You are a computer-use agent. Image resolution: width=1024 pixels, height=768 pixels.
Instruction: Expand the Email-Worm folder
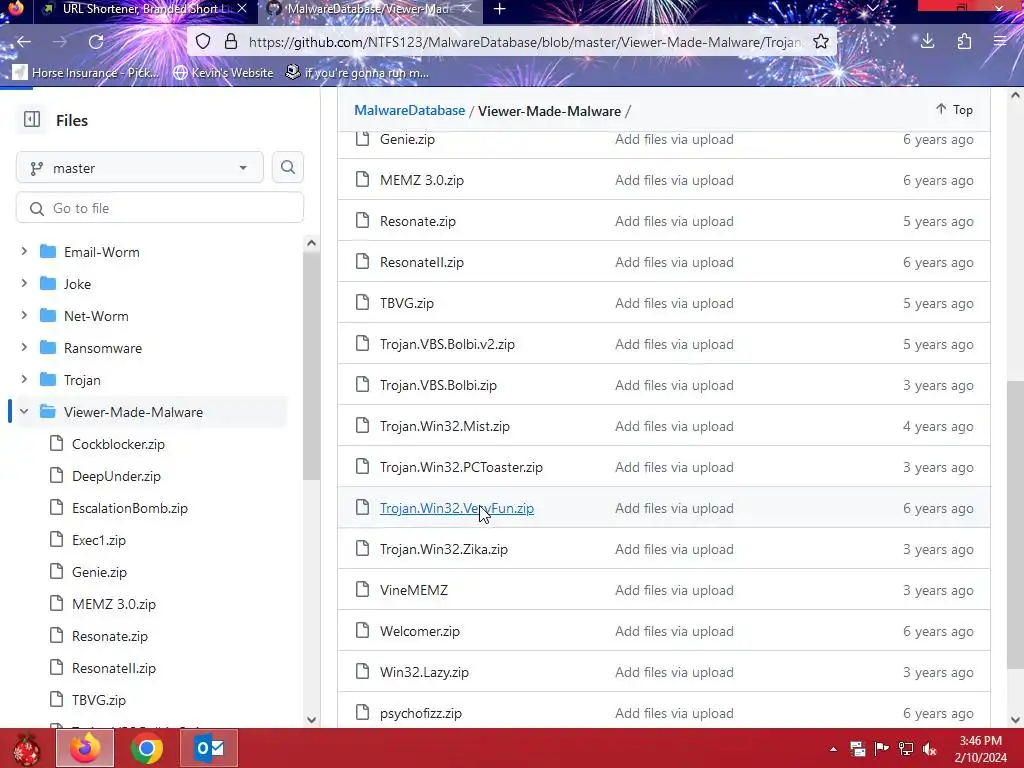tap(24, 251)
